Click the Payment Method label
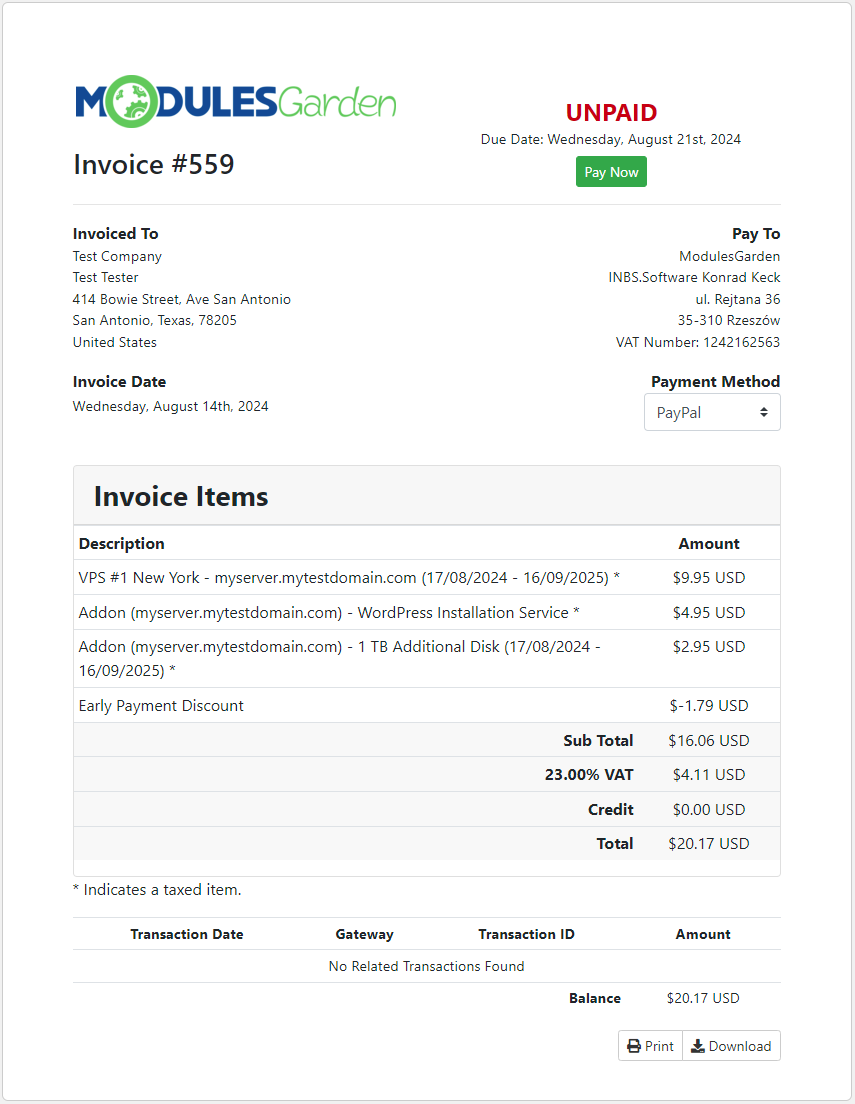Image resolution: width=855 pixels, height=1104 pixels. pos(716,382)
